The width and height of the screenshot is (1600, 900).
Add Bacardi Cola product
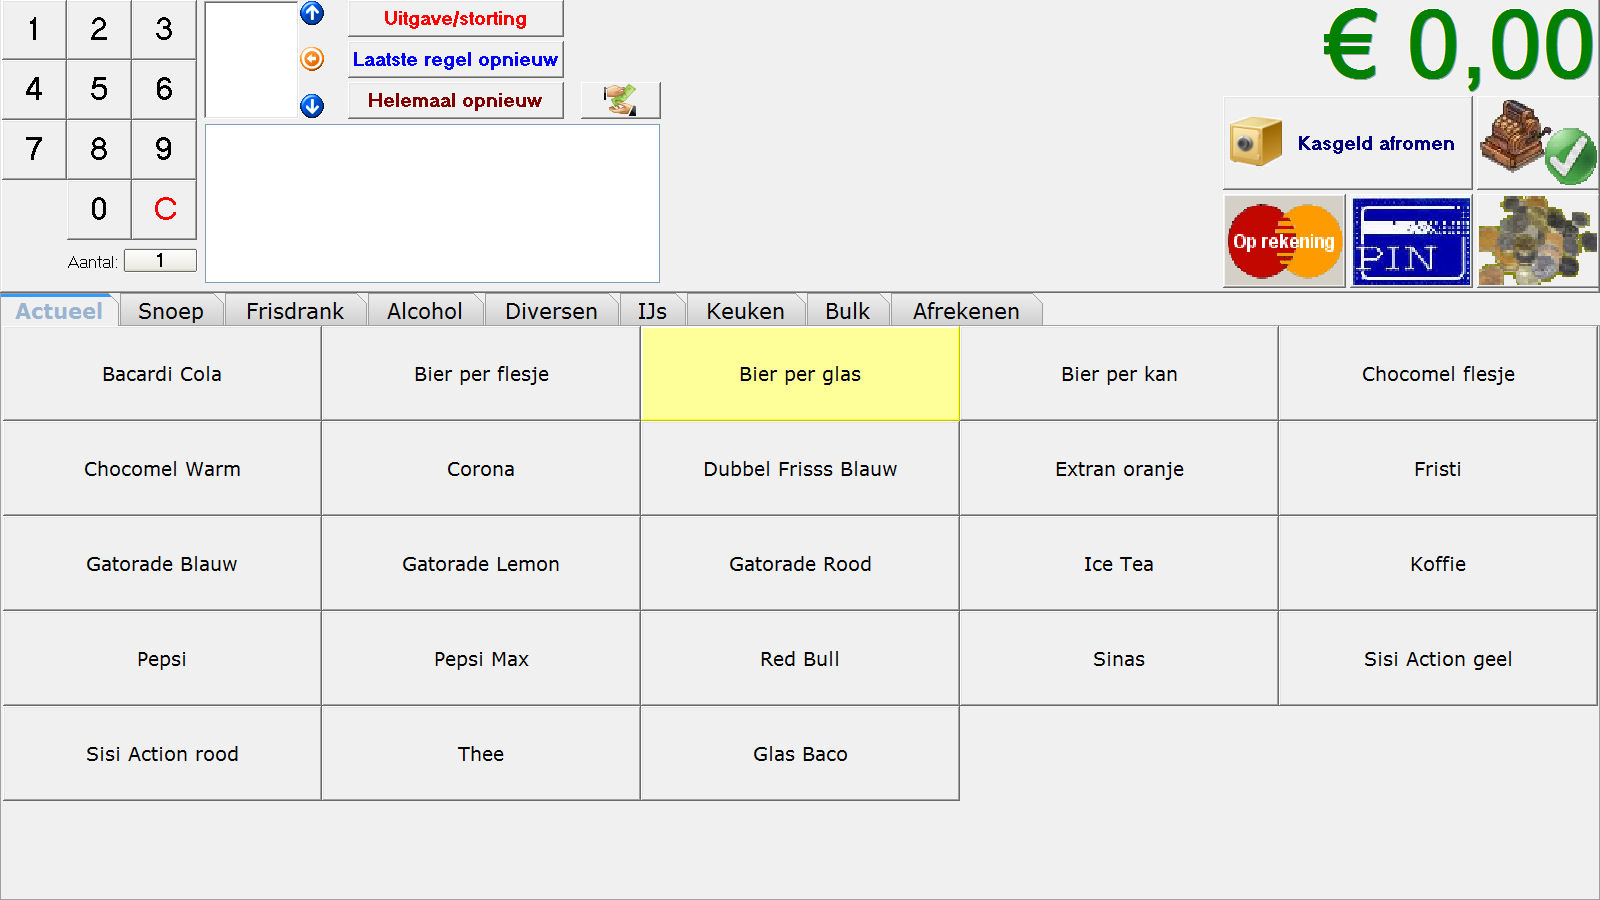coord(162,374)
